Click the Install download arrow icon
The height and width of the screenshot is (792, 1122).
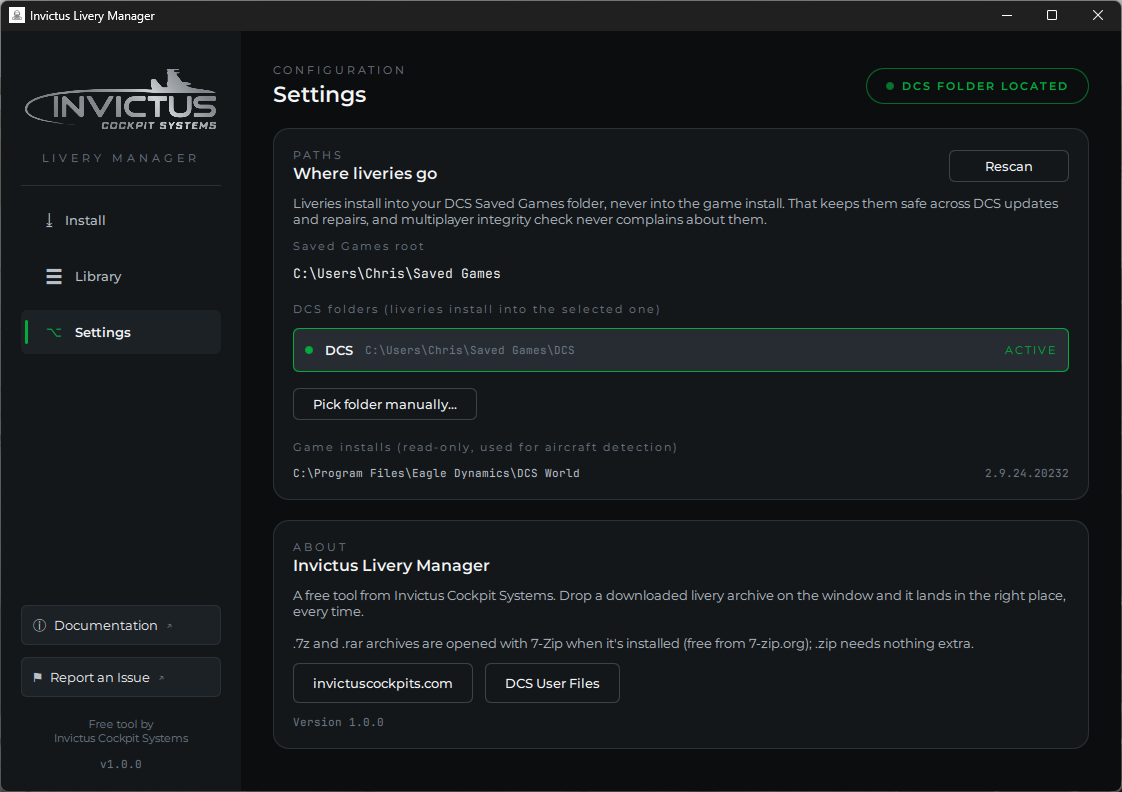coord(49,220)
